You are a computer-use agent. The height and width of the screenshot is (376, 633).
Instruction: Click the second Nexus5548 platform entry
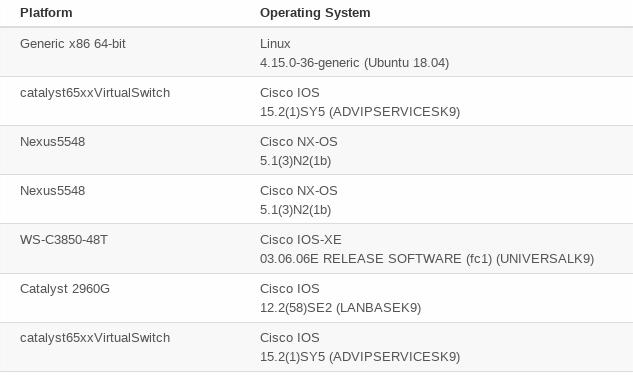pyautogui.click(x=52, y=191)
